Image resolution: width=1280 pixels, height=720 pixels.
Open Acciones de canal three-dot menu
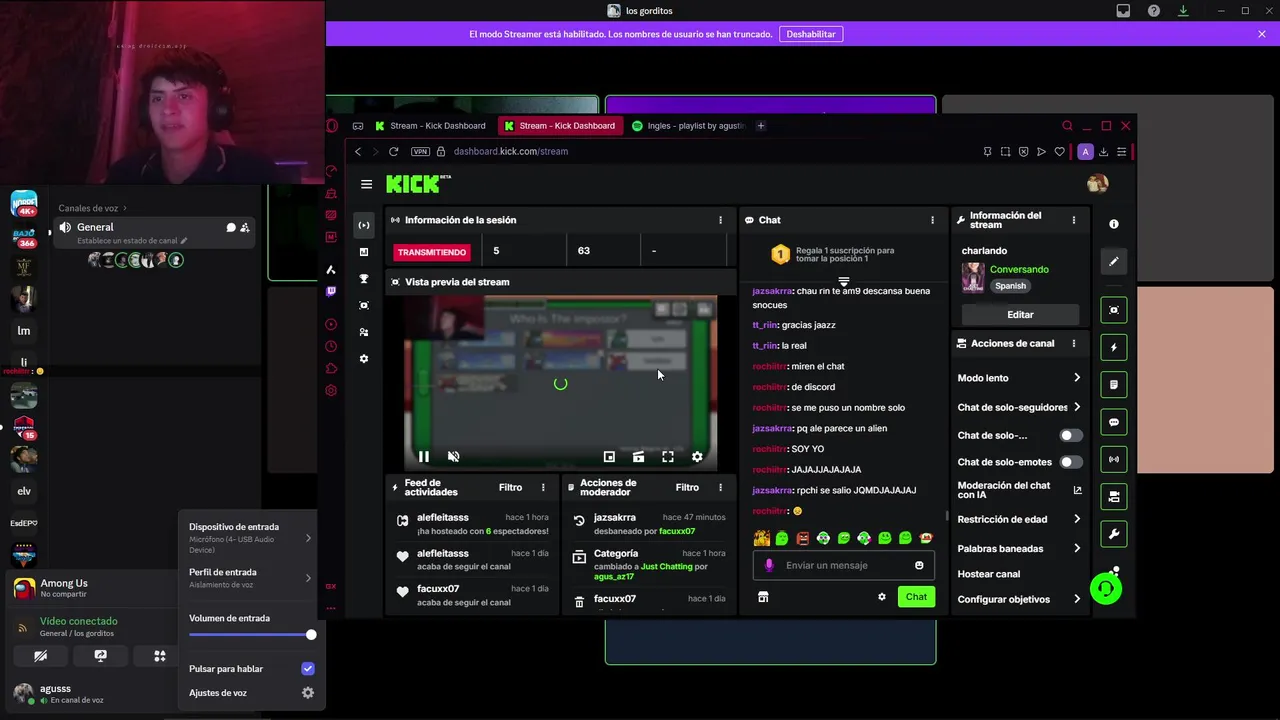[x=1074, y=343]
